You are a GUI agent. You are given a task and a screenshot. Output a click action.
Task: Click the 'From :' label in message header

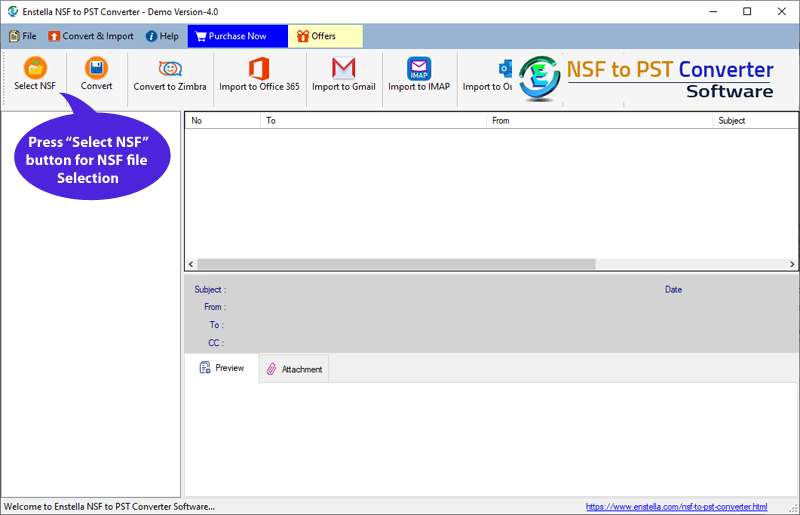pos(215,307)
